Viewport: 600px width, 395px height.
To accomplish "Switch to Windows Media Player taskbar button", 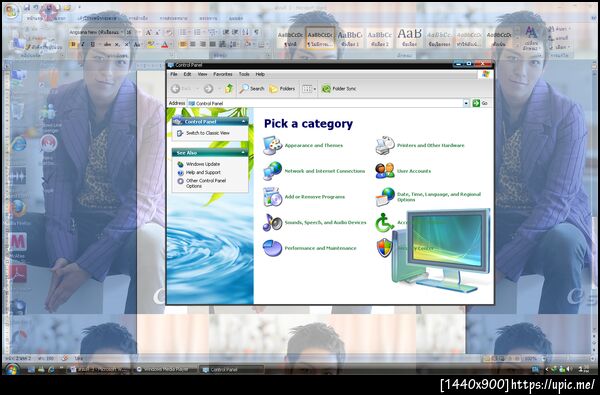I will [x=165, y=370].
